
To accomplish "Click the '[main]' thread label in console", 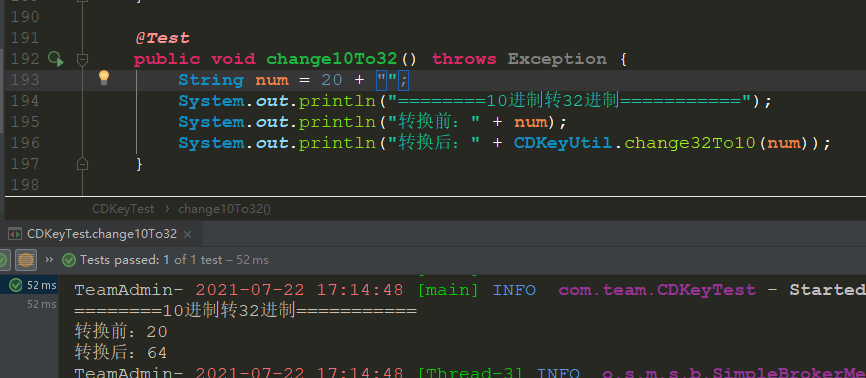I will tap(448, 290).
